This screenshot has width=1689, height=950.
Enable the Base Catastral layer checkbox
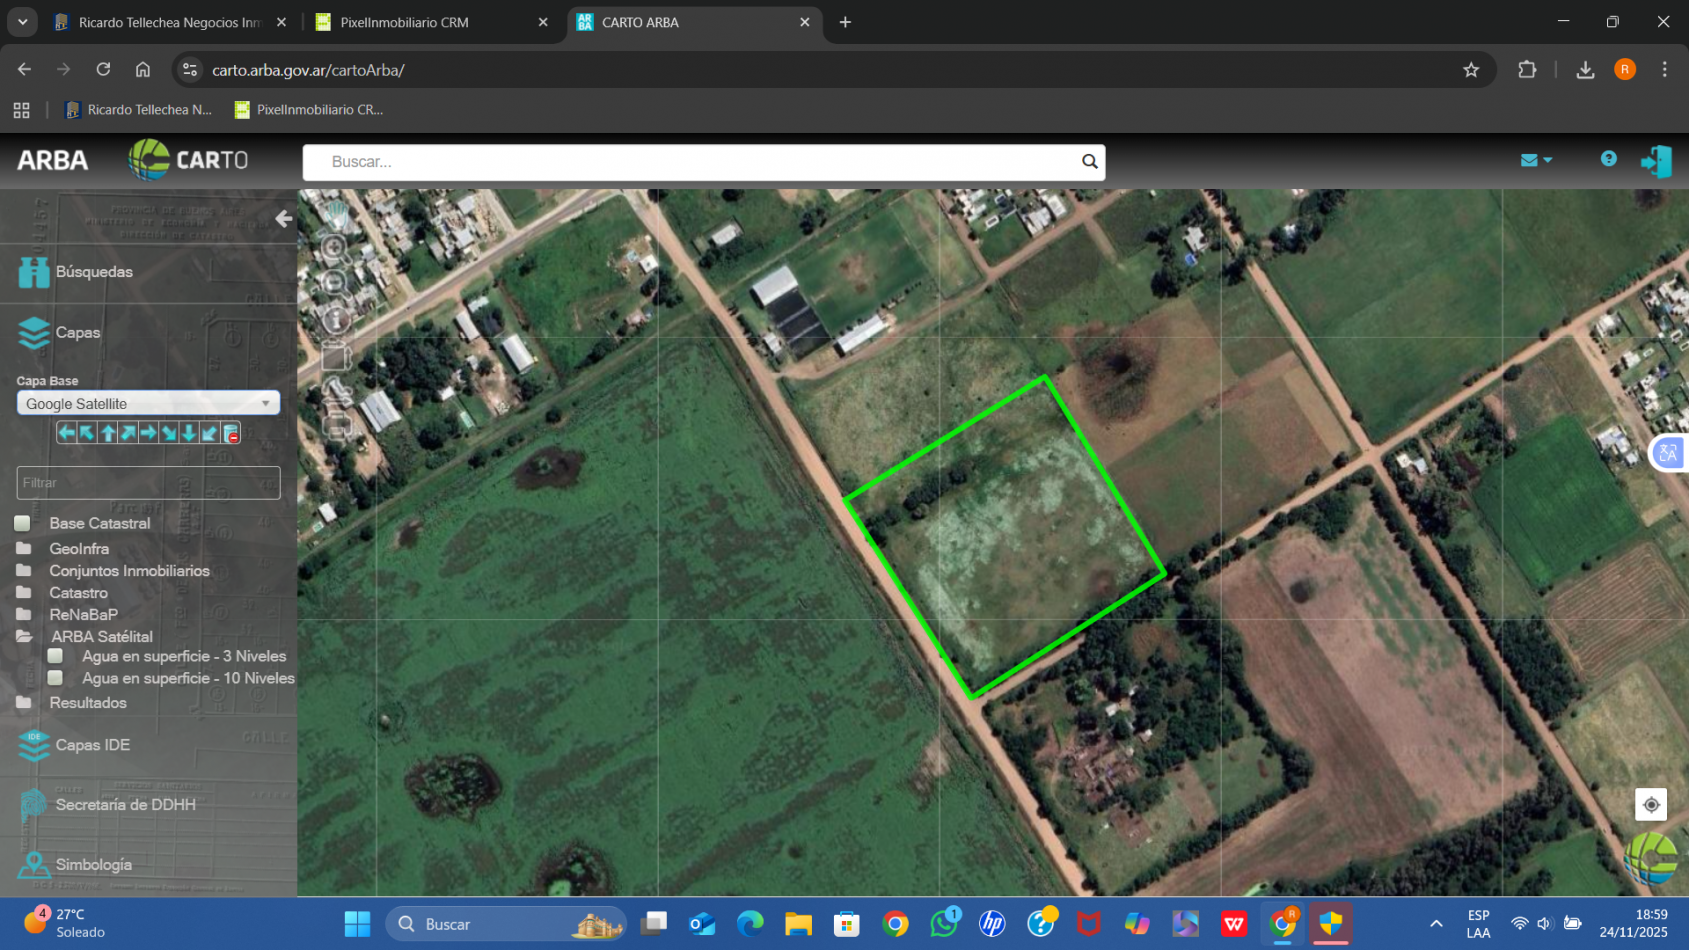(x=22, y=522)
